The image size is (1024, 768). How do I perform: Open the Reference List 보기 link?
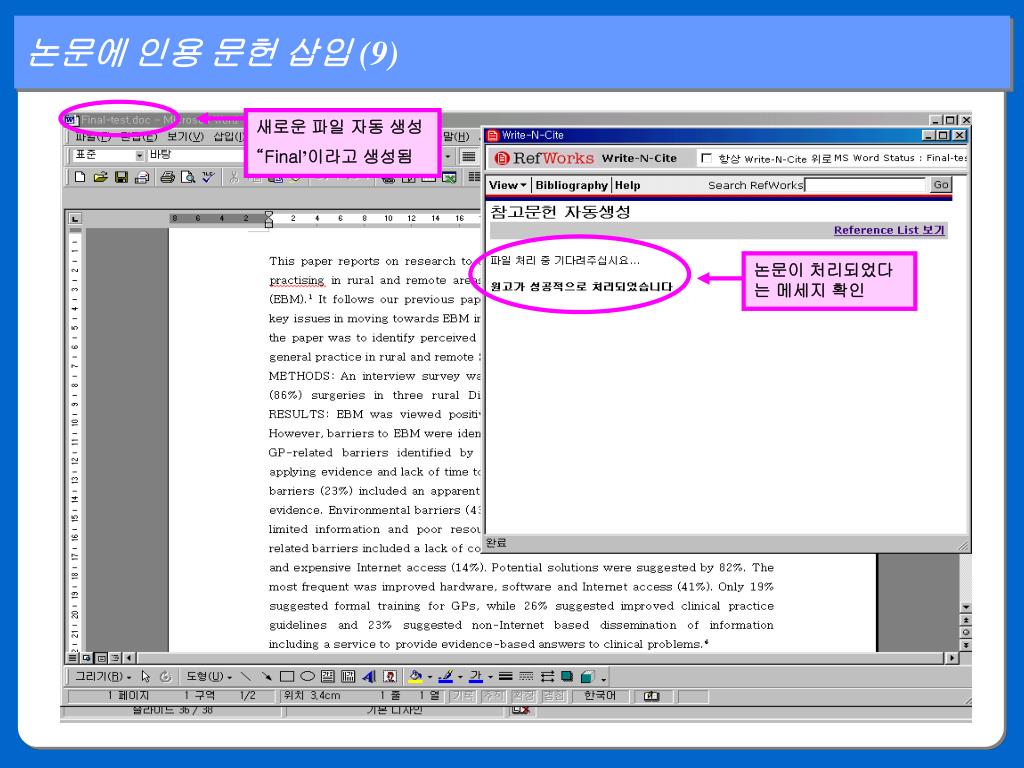click(x=889, y=230)
